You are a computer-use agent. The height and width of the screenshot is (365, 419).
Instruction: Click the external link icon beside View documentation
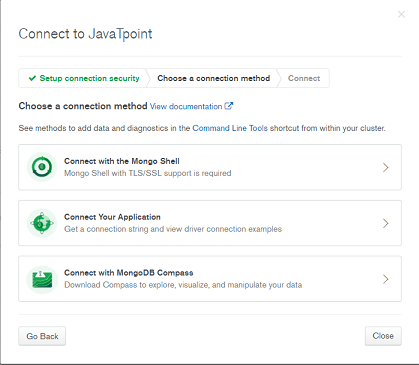pos(229,106)
